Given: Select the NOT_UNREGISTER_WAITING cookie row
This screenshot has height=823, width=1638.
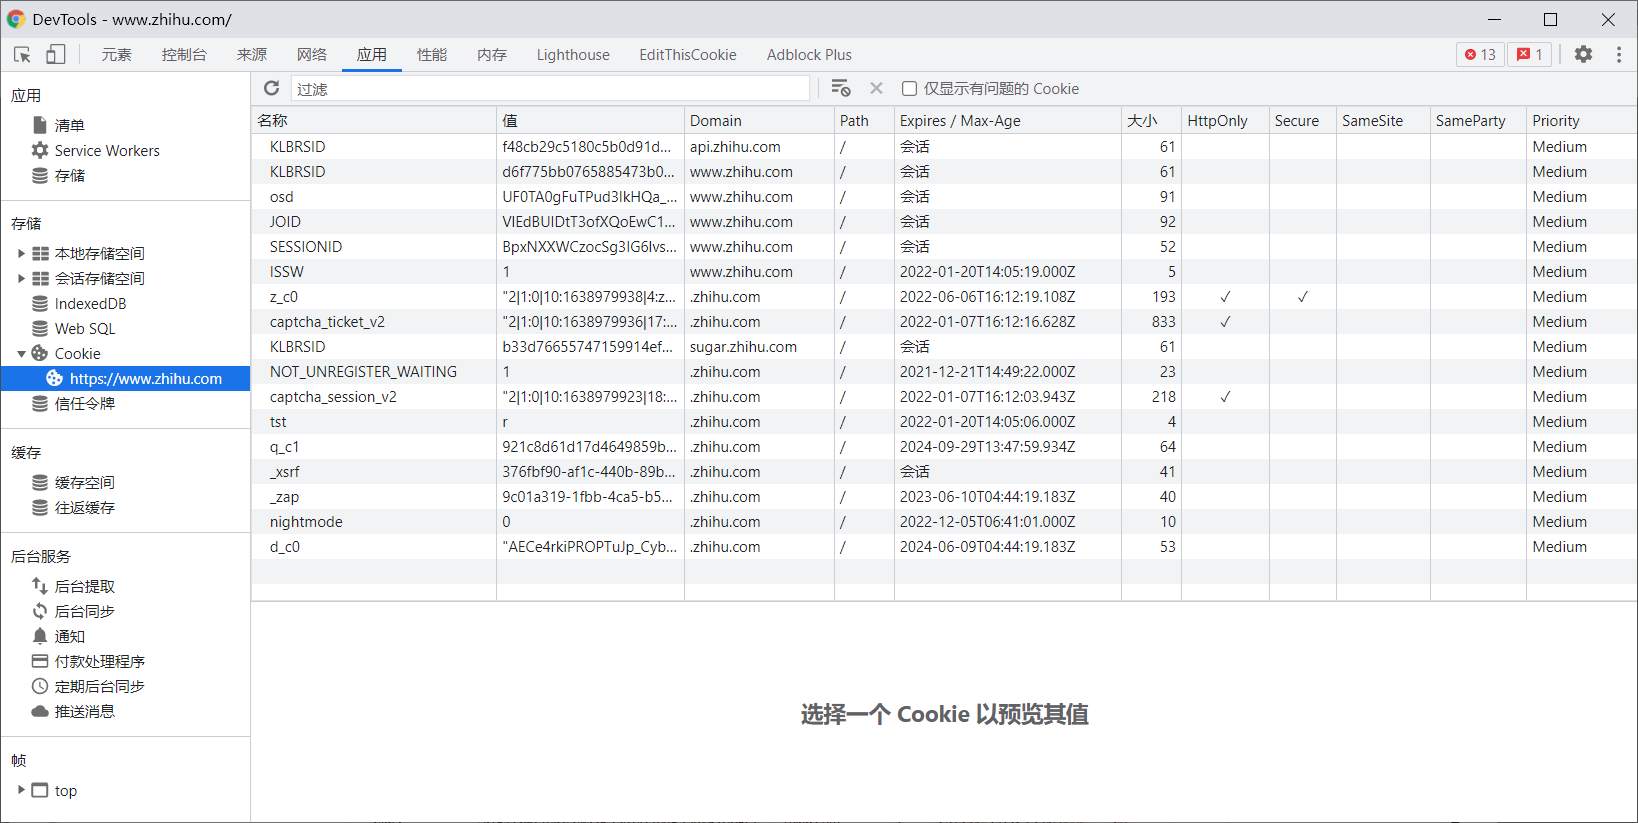Looking at the screenshot, I should 944,371.
